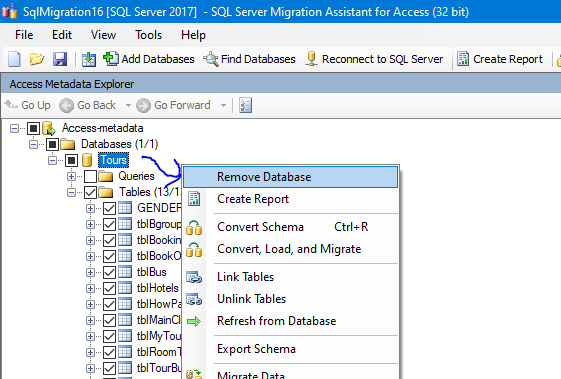The image size is (561, 379).
Task: Open the Tools menu
Action: [x=148, y=35]
